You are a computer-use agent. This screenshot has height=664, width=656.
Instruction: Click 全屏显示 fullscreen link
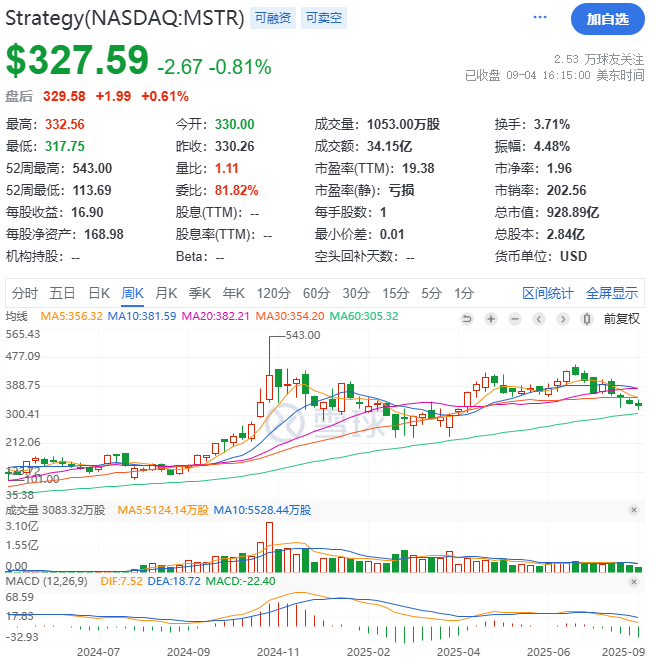[612, 293]
